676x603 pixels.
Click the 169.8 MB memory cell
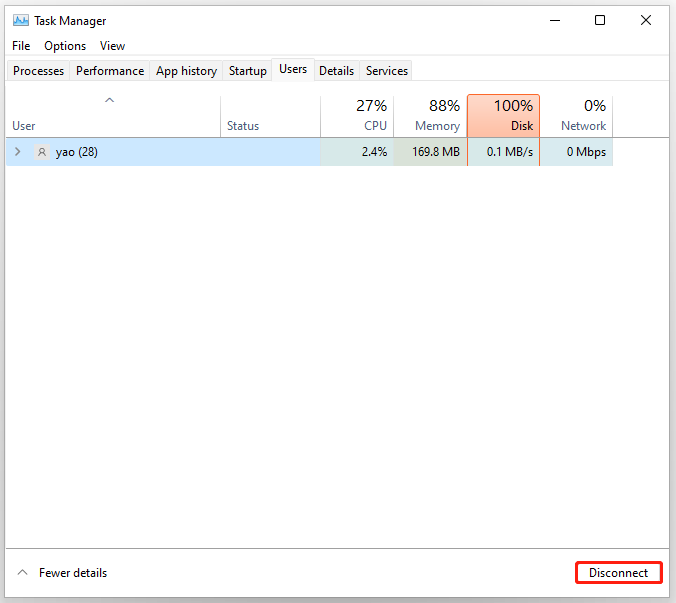[x=430, y=152]
